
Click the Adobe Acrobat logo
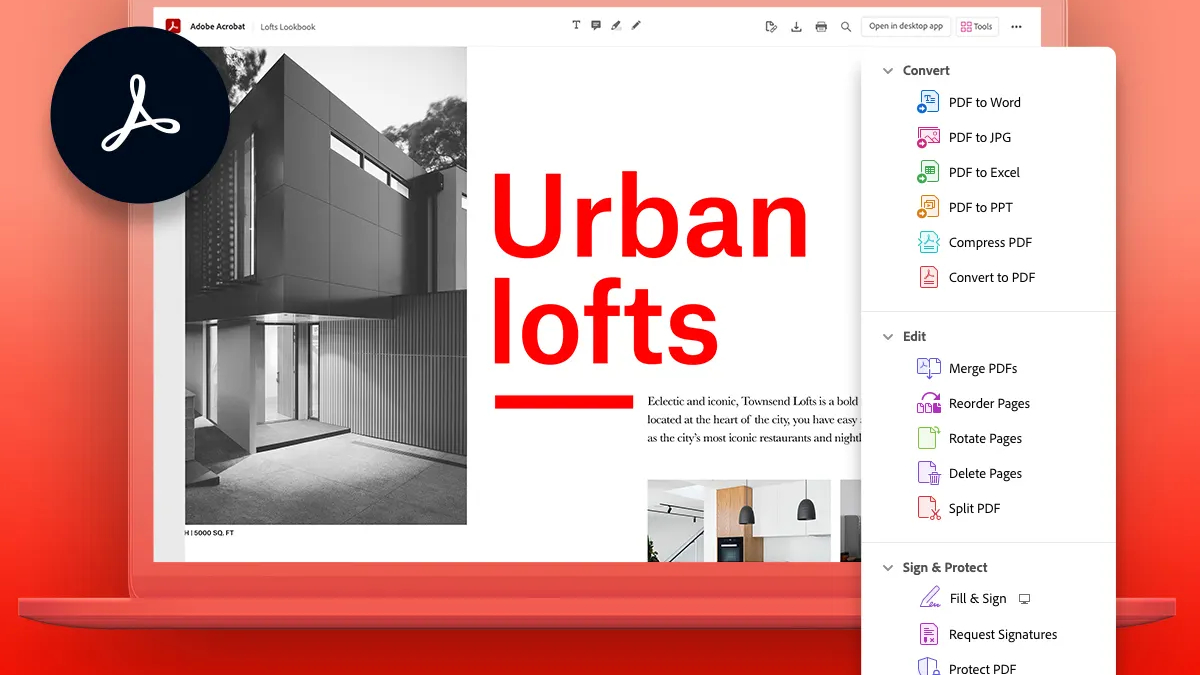point(175,26)
